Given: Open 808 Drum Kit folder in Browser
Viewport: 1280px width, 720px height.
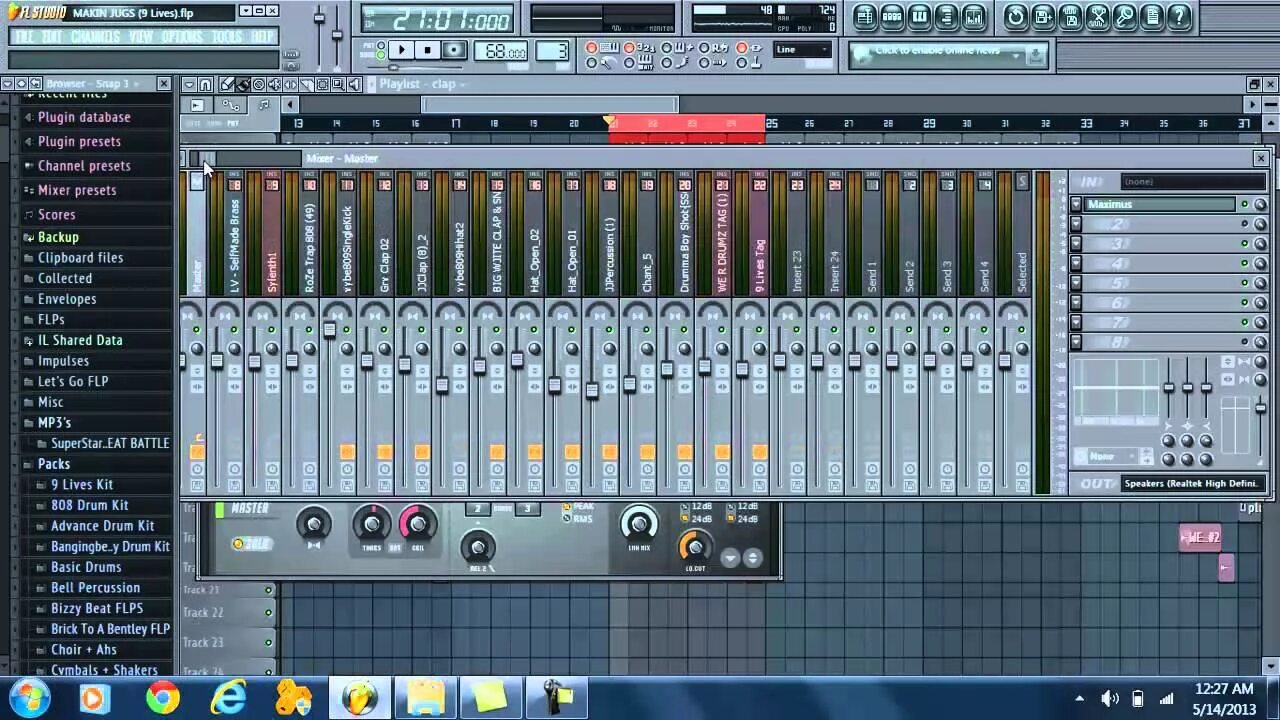Looking at the screenshot, I should point(90,505).
